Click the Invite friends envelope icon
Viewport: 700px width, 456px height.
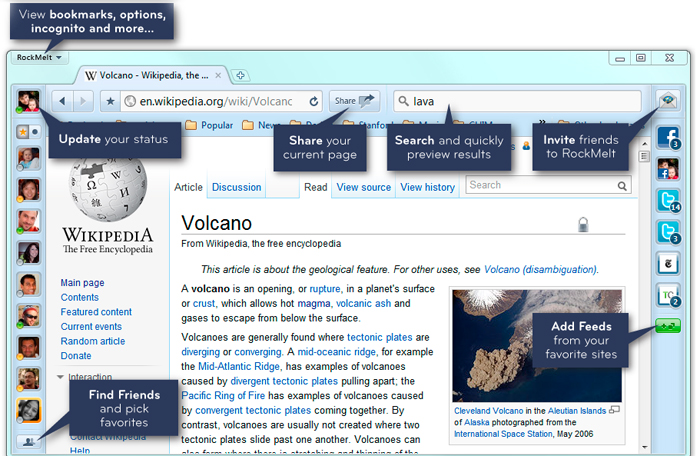click(x=667, y=100)
